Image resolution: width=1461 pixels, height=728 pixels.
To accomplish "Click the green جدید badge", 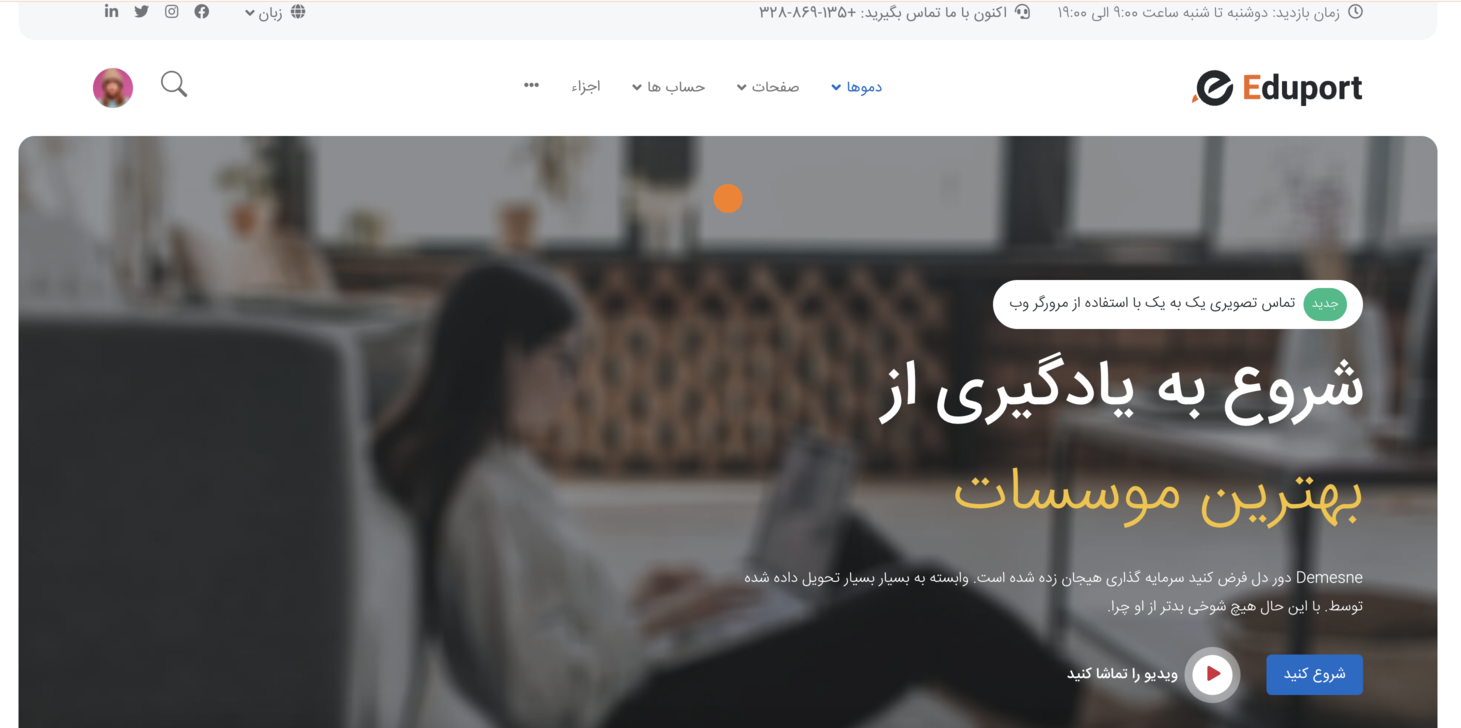I will (x=1325, y=304).
